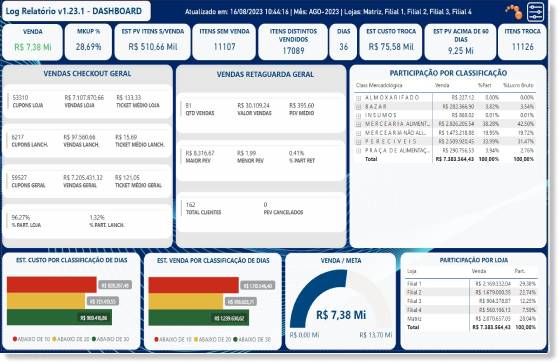The width and height of the screenshot is (559, 363).
Task: Sort classification table by %Part header
Action: 484,86
